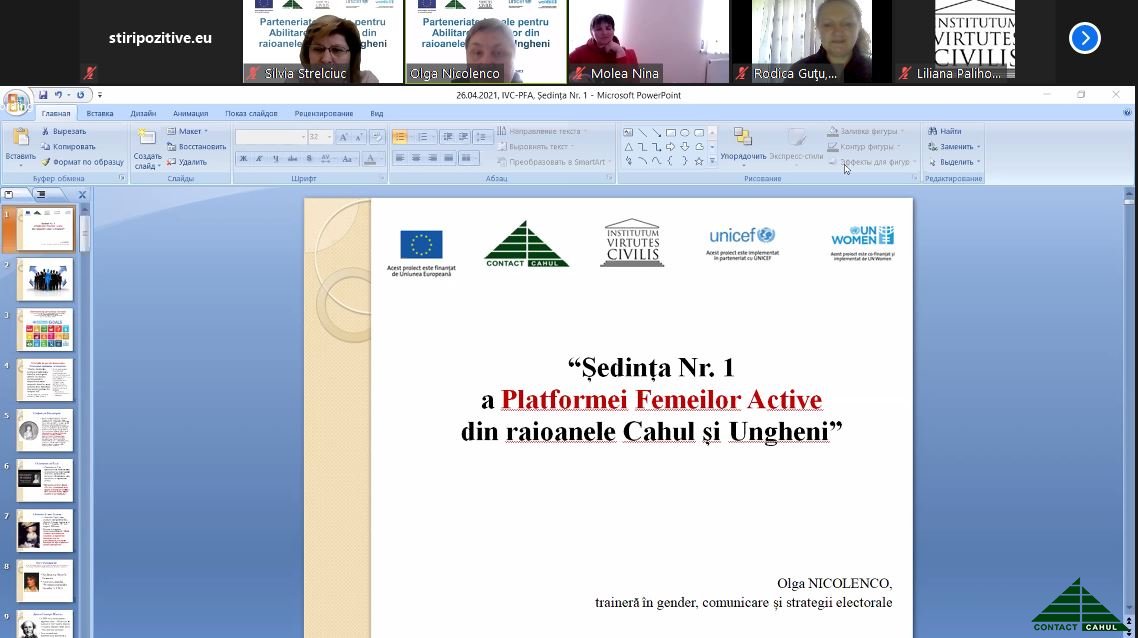Screen dimensions: 1138x638
Task: Click the font color swatch button
Action: click(x=371, y=158)
